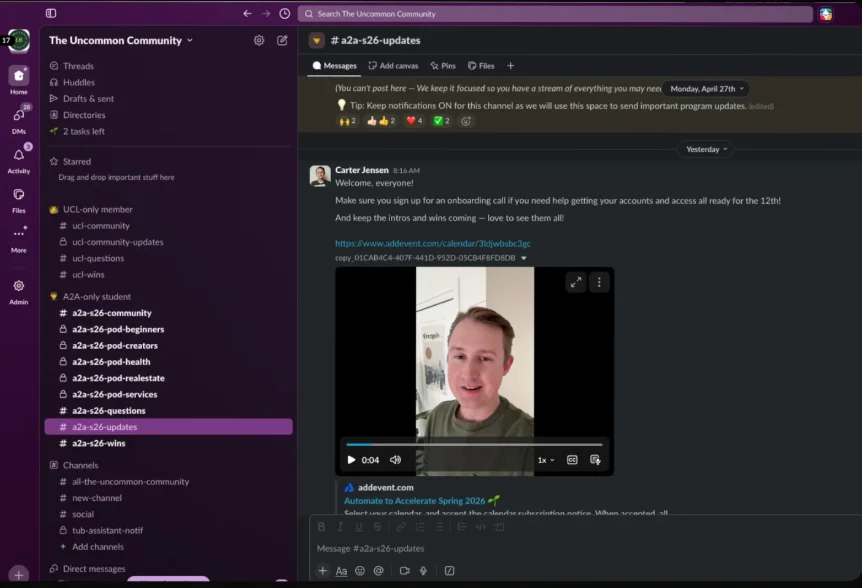Collapse the Channels section
862x588 pixels.
click(x=80, y=465)
